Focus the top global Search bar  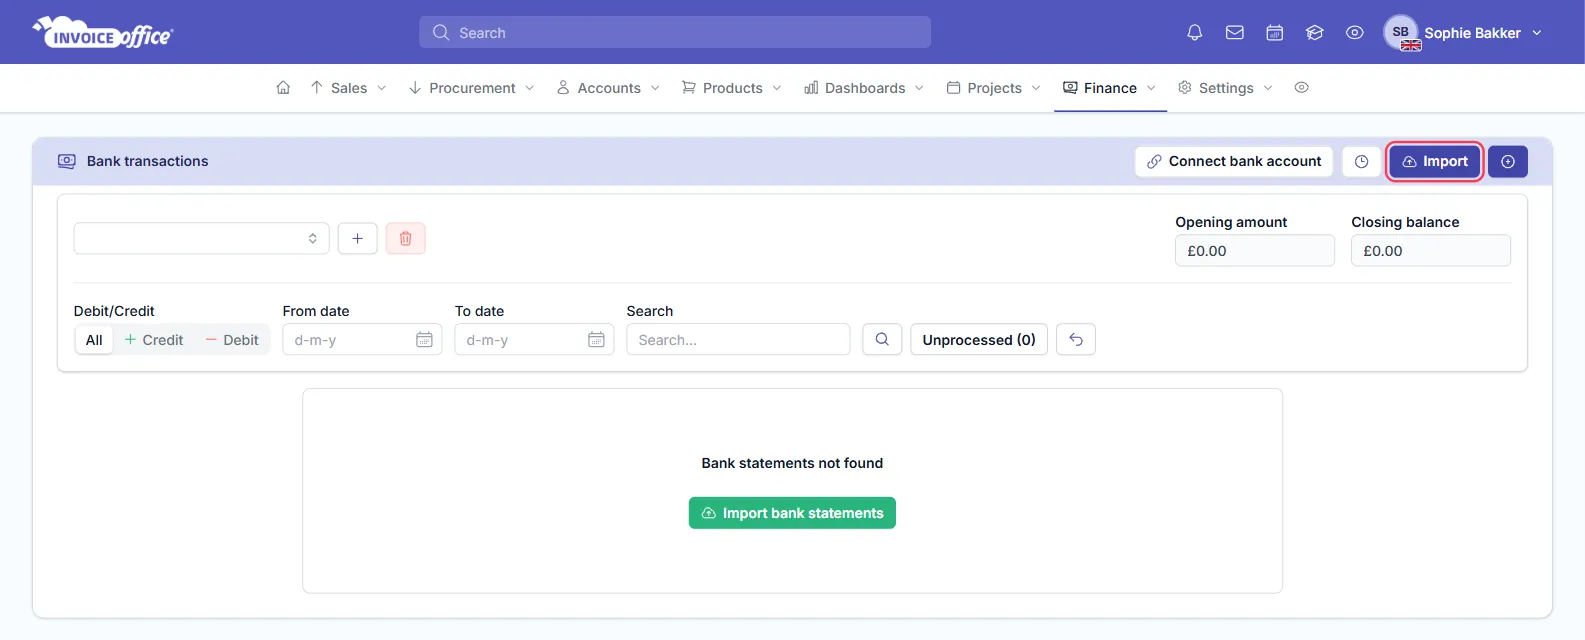[x=675, y=32]
